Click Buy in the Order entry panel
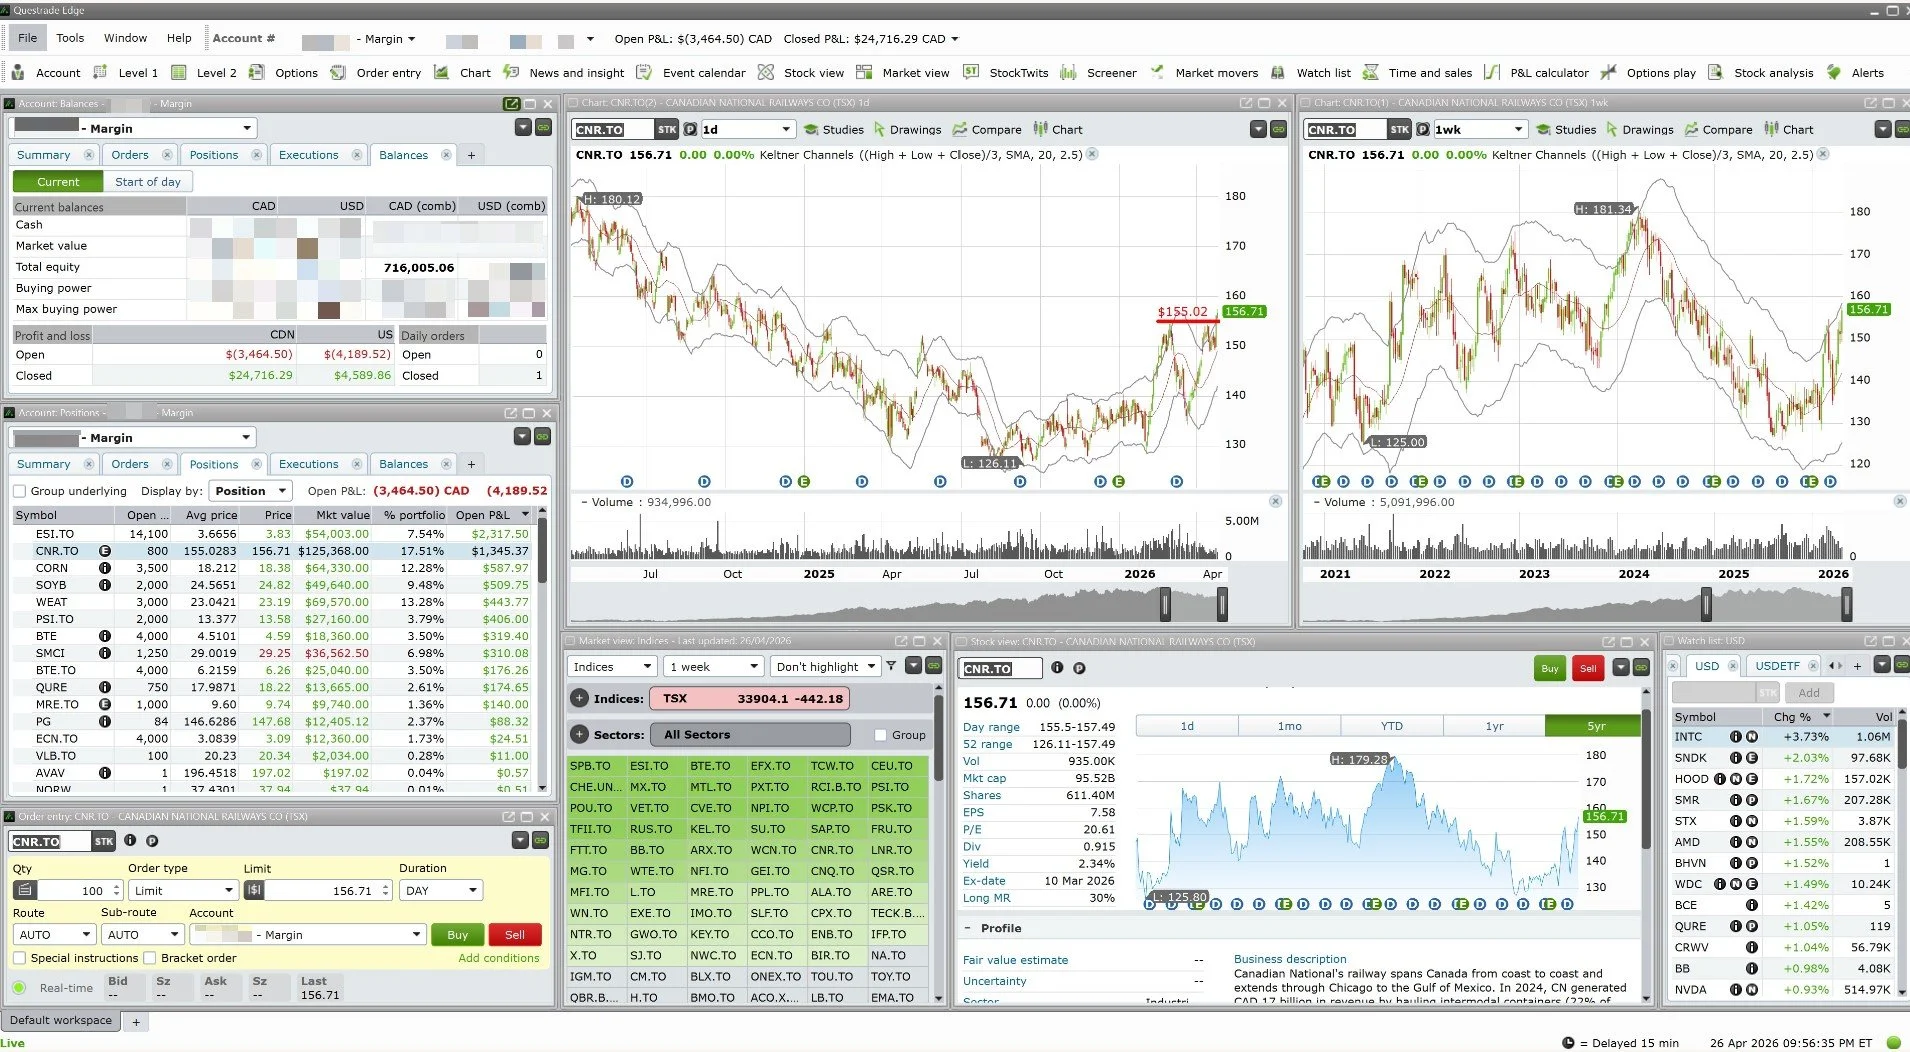The height and width of the screenshot is (1052, 1910). point(457,935)
